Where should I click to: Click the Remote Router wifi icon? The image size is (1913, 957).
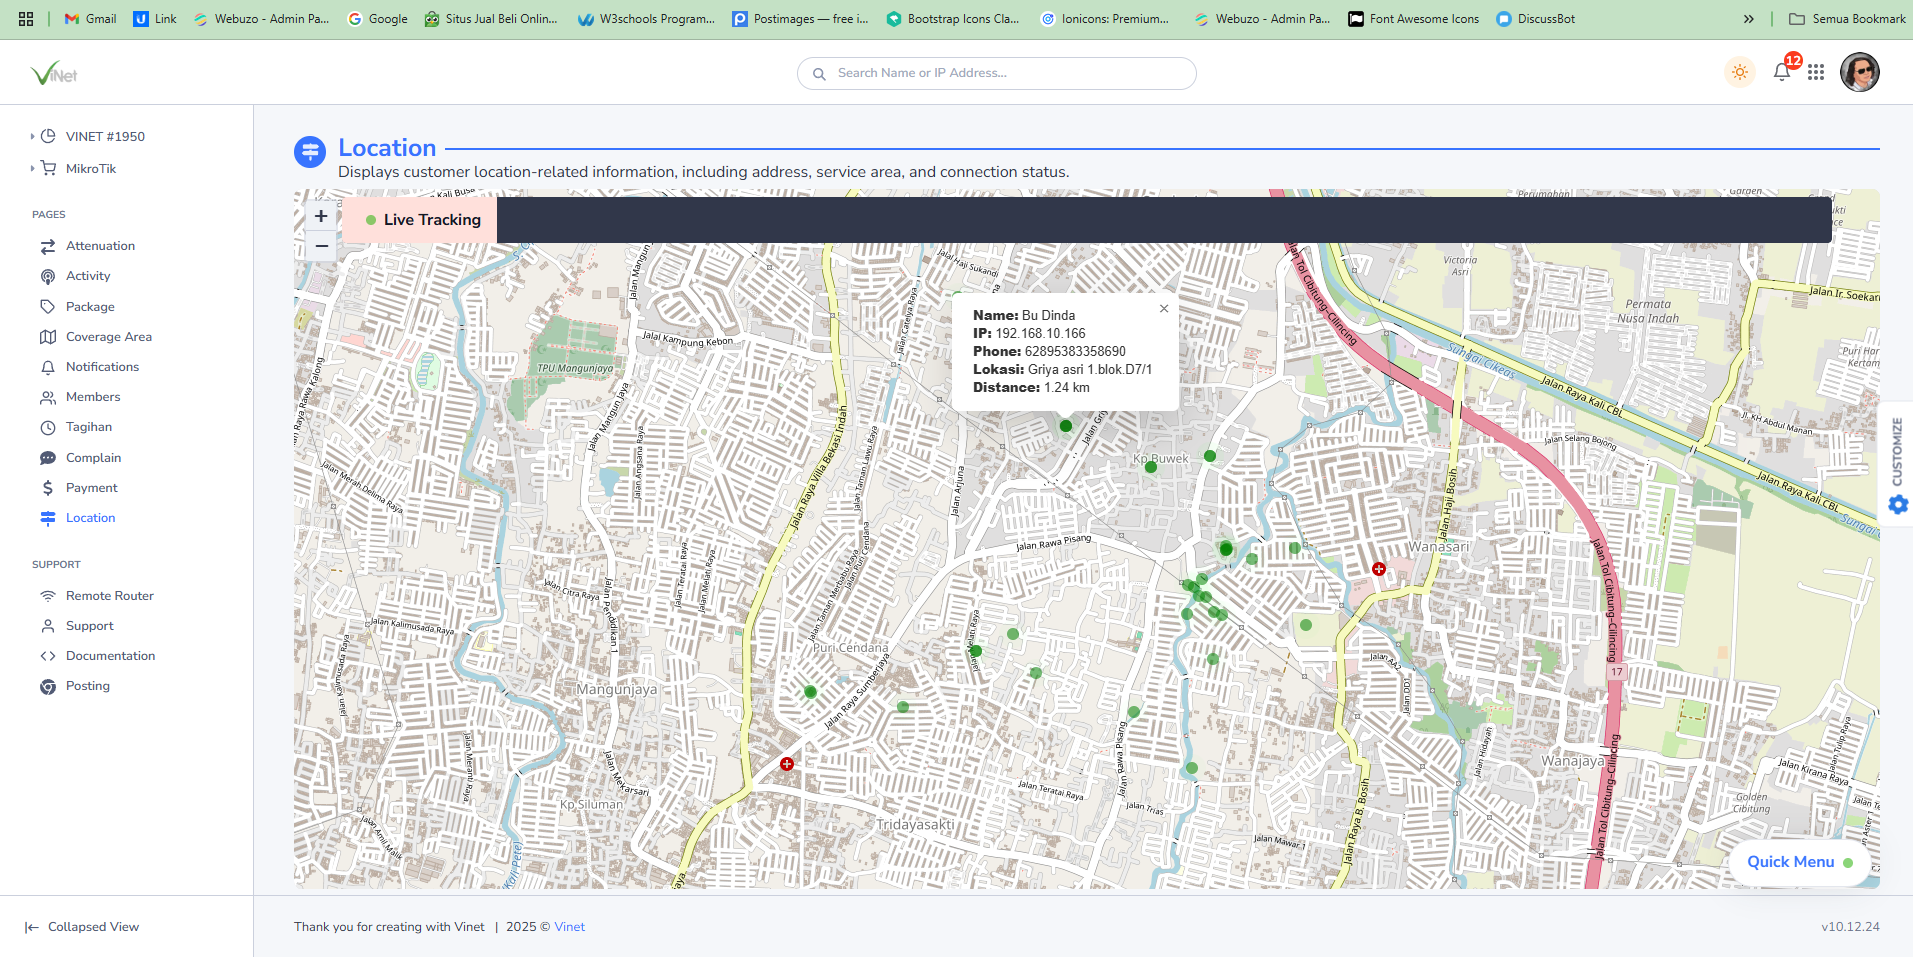point(48,596)
